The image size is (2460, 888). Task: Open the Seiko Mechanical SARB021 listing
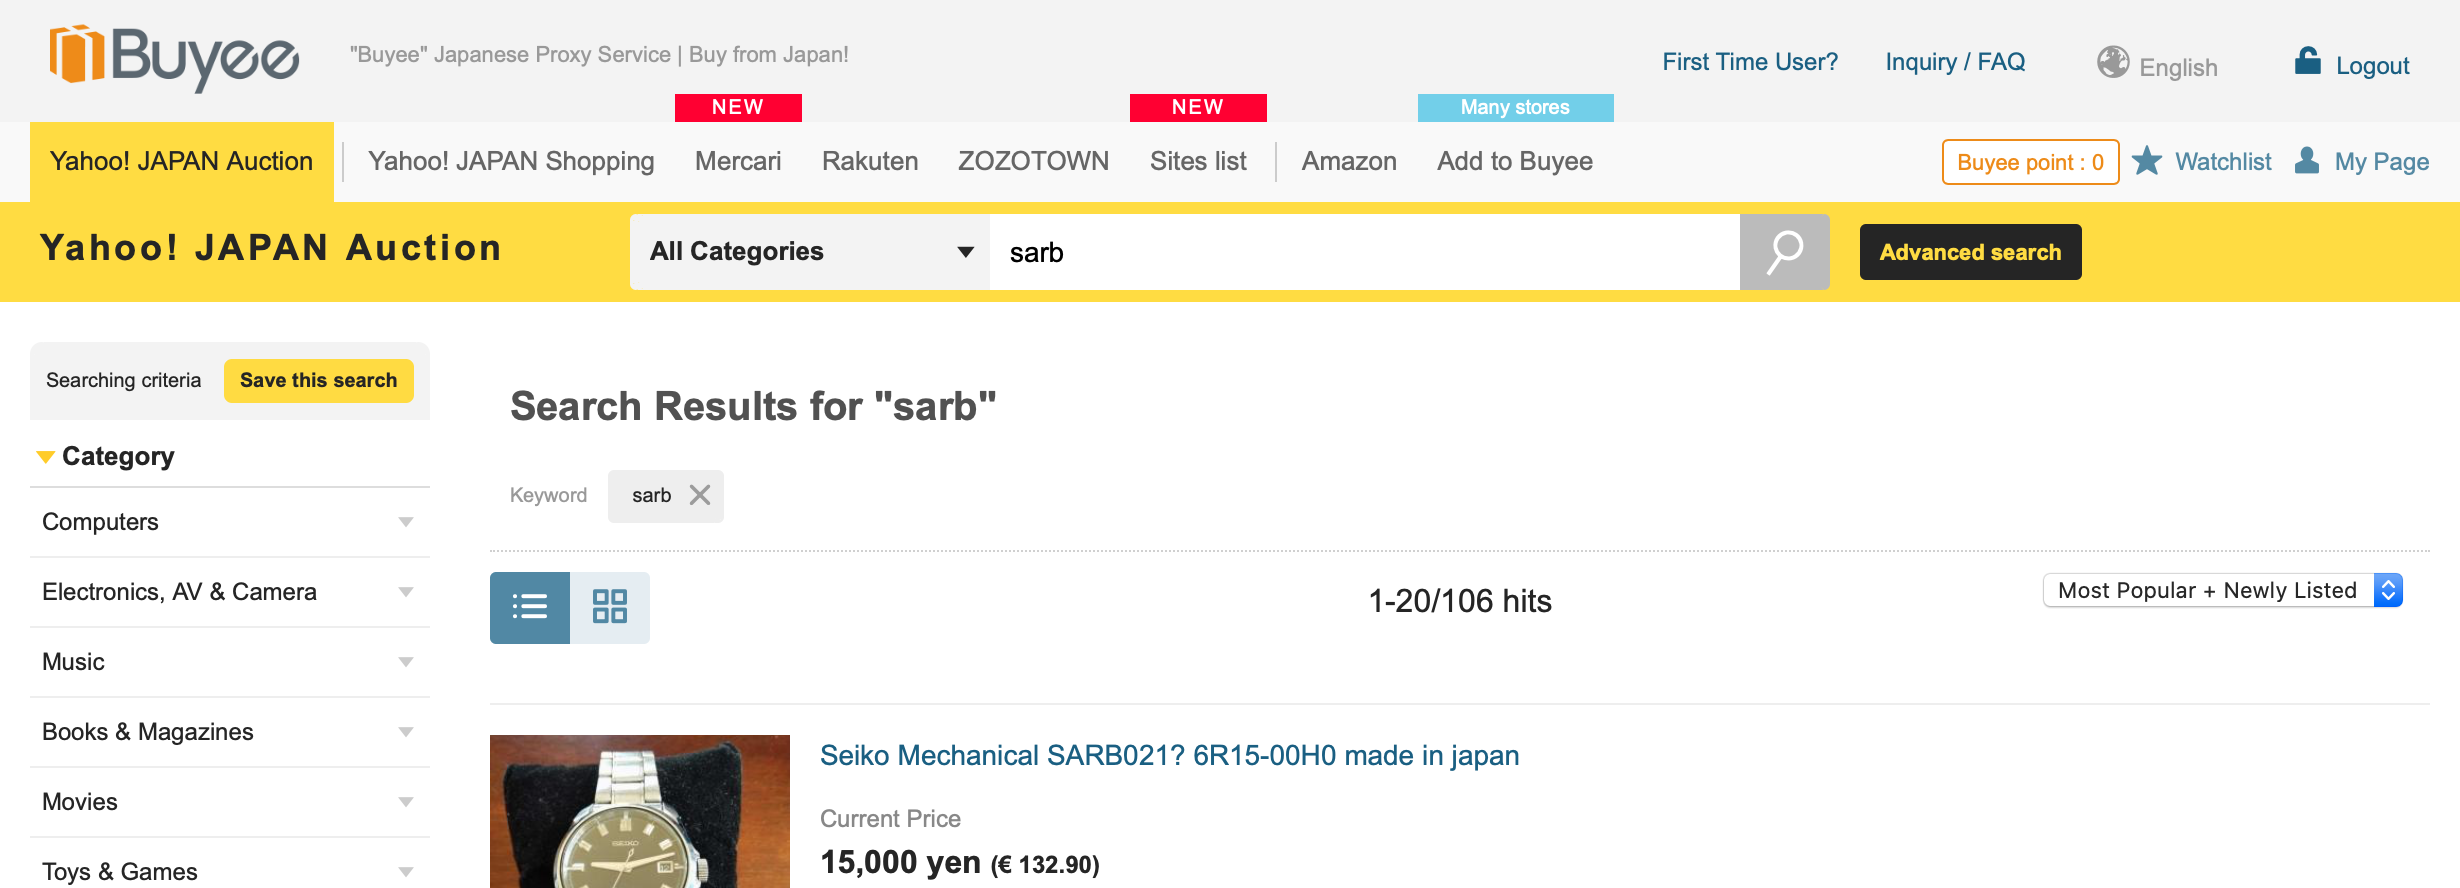point(1169,756)
